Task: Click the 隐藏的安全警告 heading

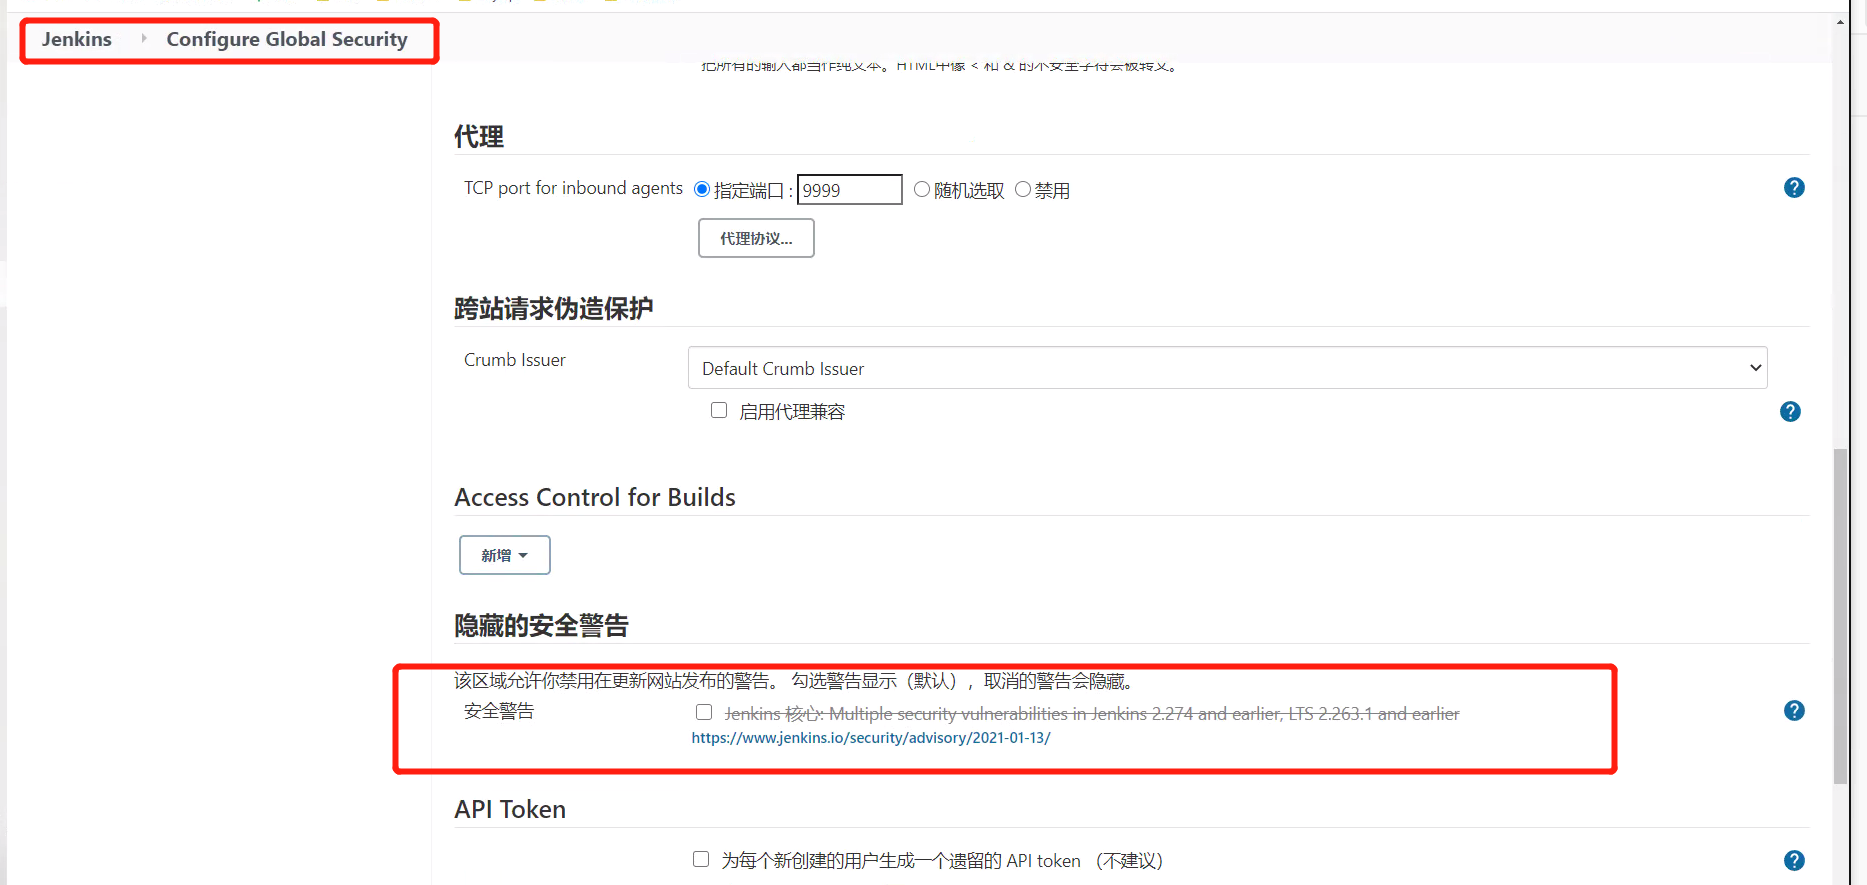Action: click(x=541, y=625)
